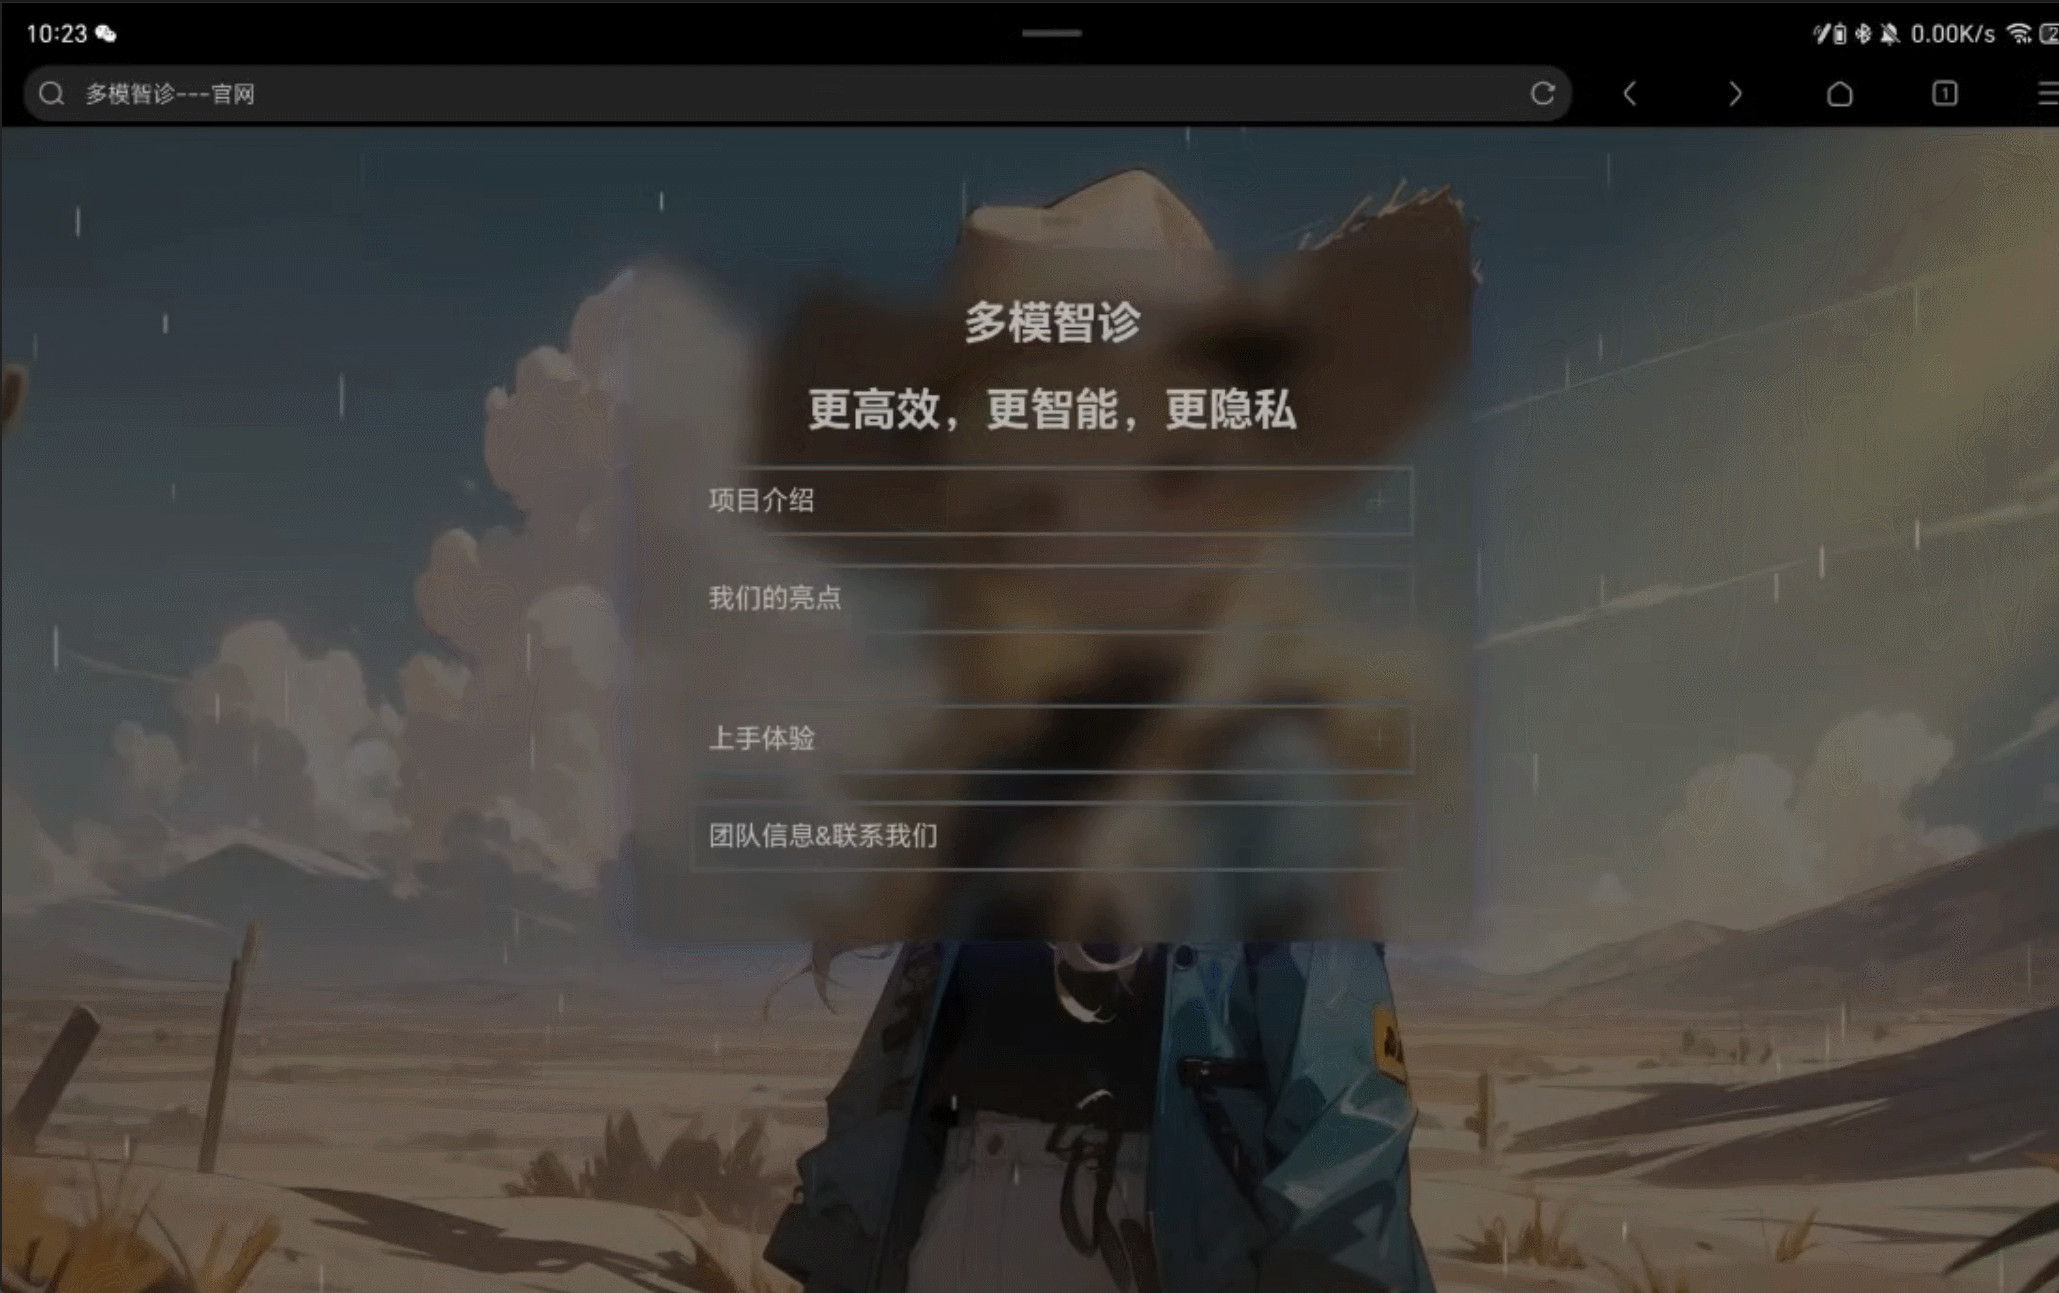This screenshot has height=1293, width=2059.
Task: Navigate back using the back arrow
Action: pos(1630,93)
